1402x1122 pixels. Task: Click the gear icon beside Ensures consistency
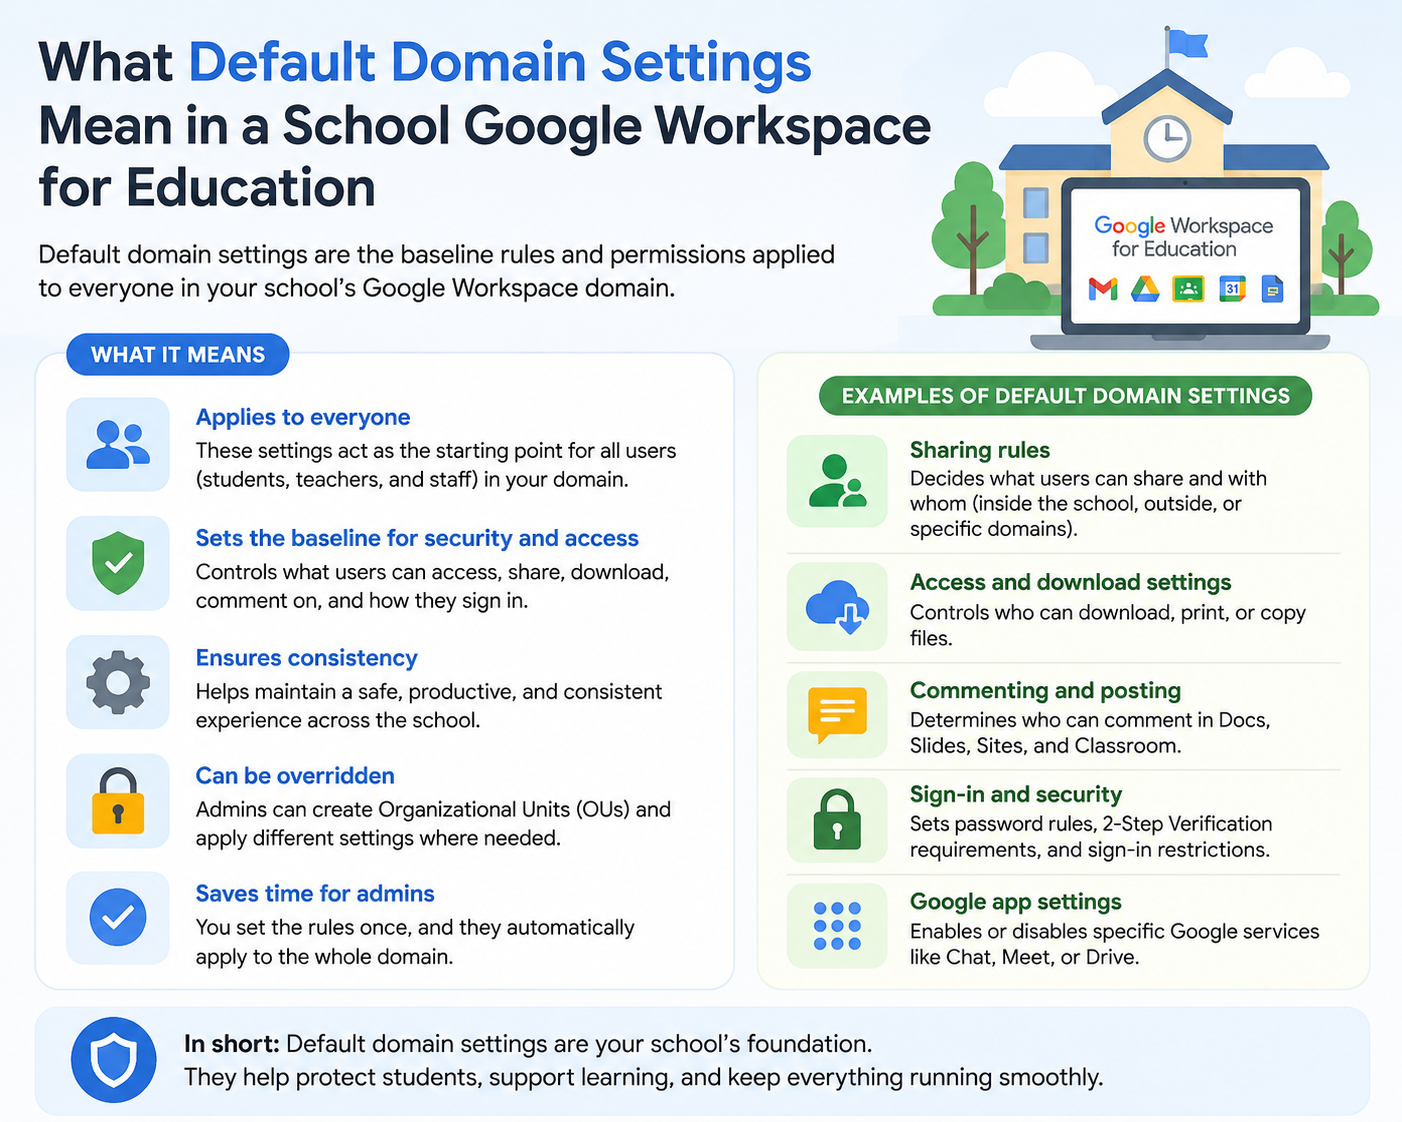(118, 682)
